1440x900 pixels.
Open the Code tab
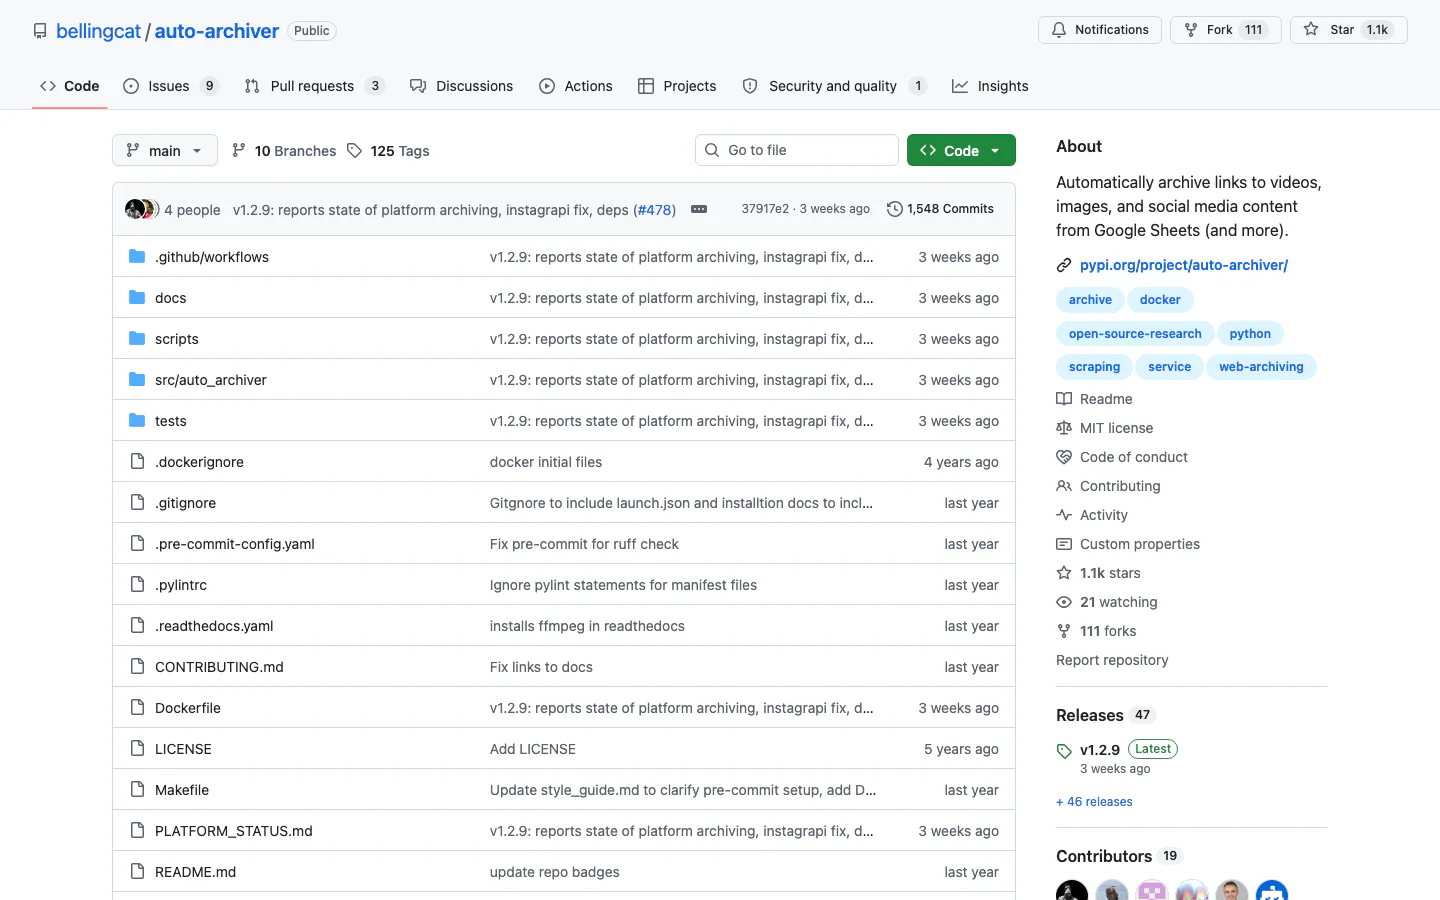(x=70, y=86)
